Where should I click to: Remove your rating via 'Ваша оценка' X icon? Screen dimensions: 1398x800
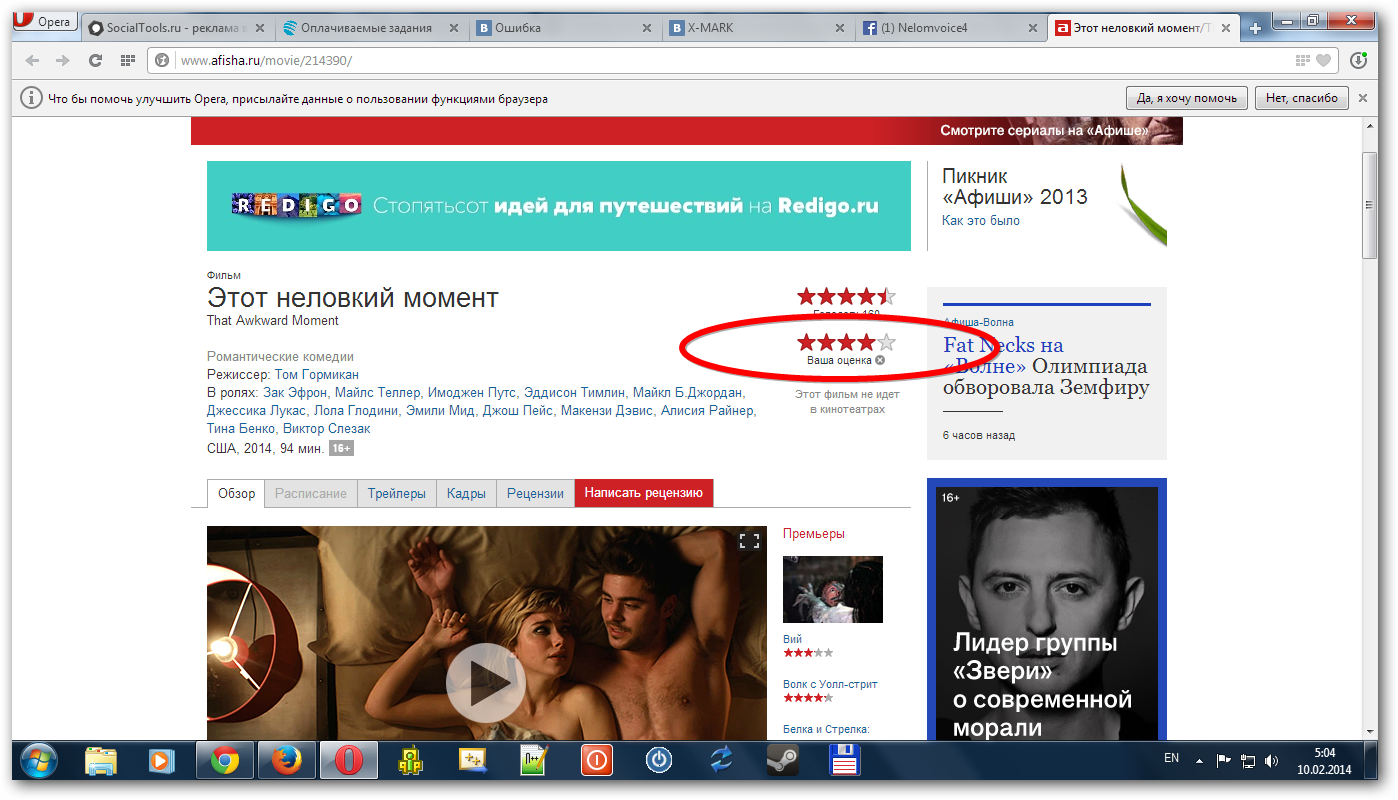click(x=880, y=360)
